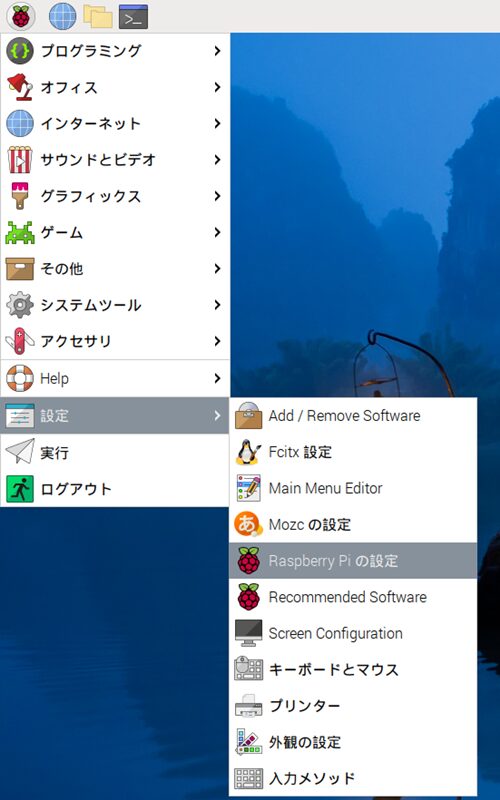Open Recommended Software entry
Screen dimensions: 500x800
[353, 597]
